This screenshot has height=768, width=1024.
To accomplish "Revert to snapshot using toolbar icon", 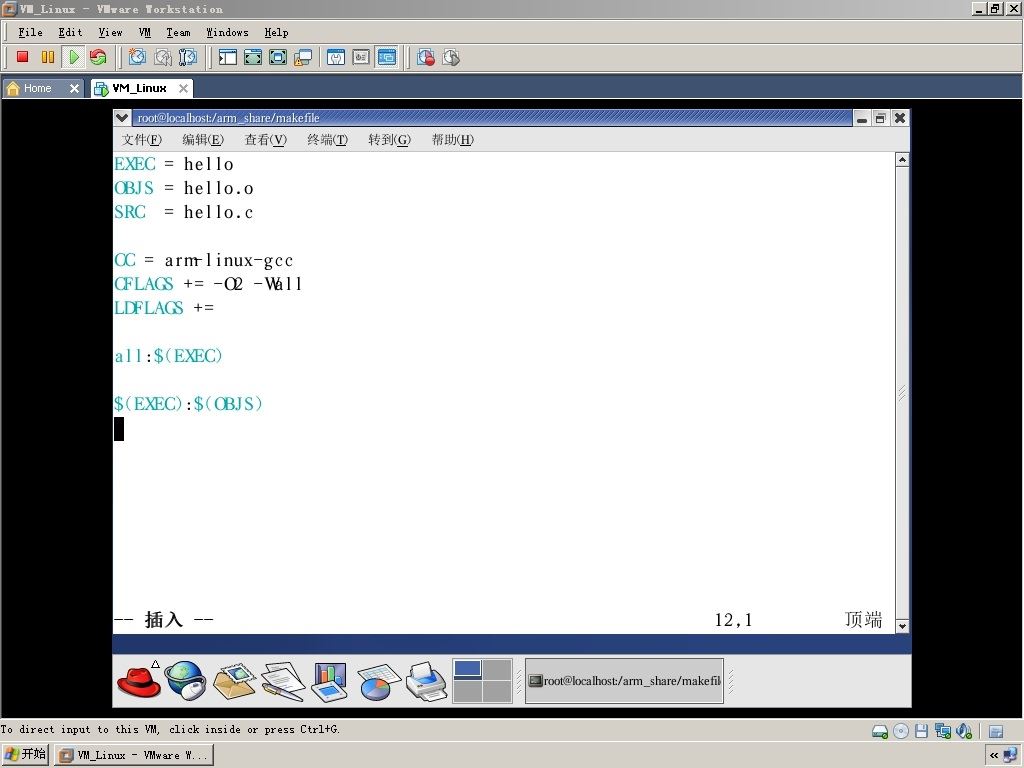I will pos(163,57).
